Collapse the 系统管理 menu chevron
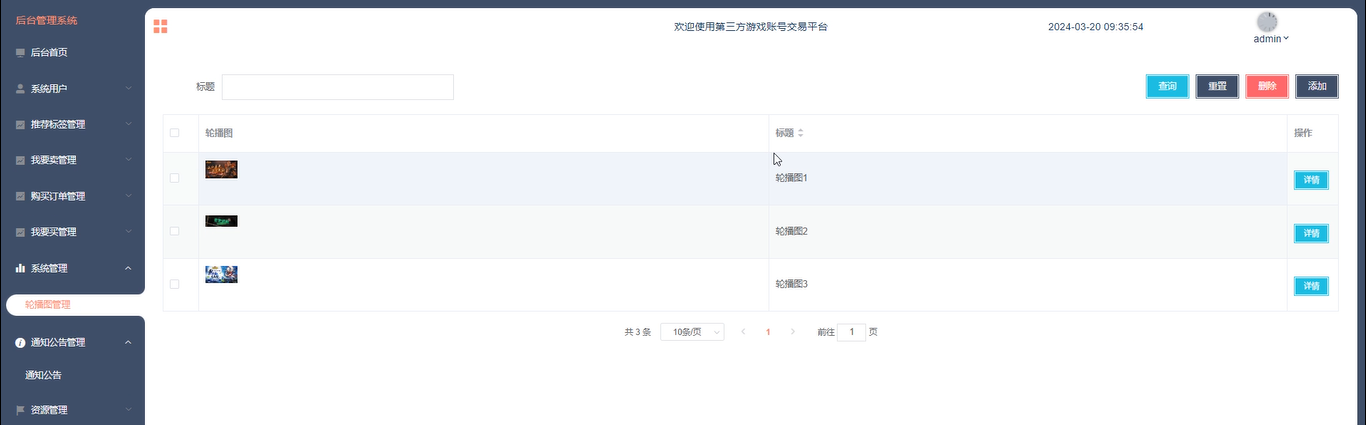The width and height of the screenshot is (1366, 425). [x=128, y=268]
